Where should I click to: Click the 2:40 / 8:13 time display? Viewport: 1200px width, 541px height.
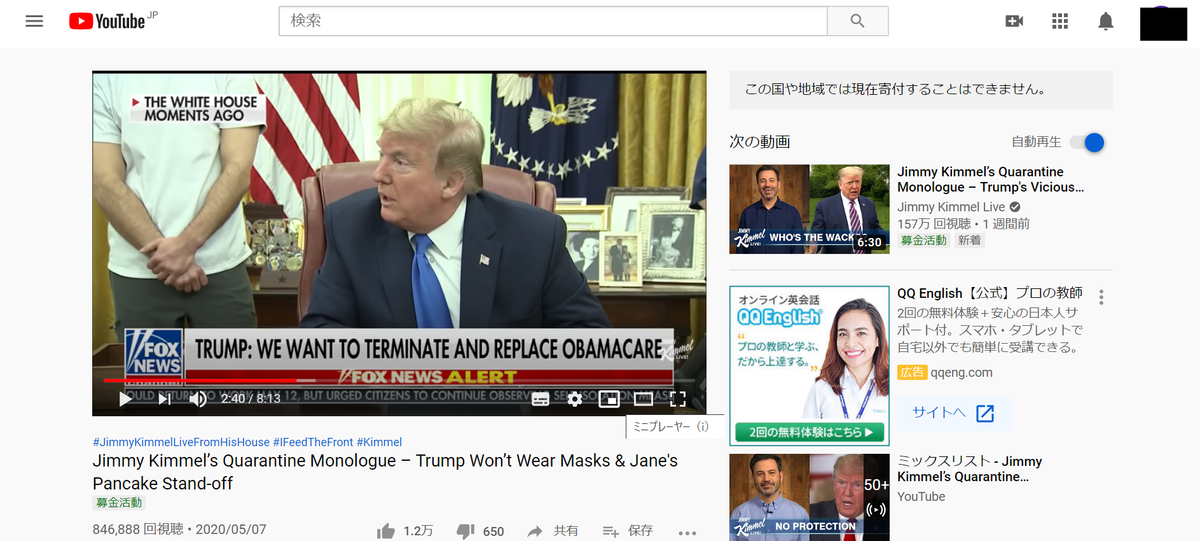(251, 399)
